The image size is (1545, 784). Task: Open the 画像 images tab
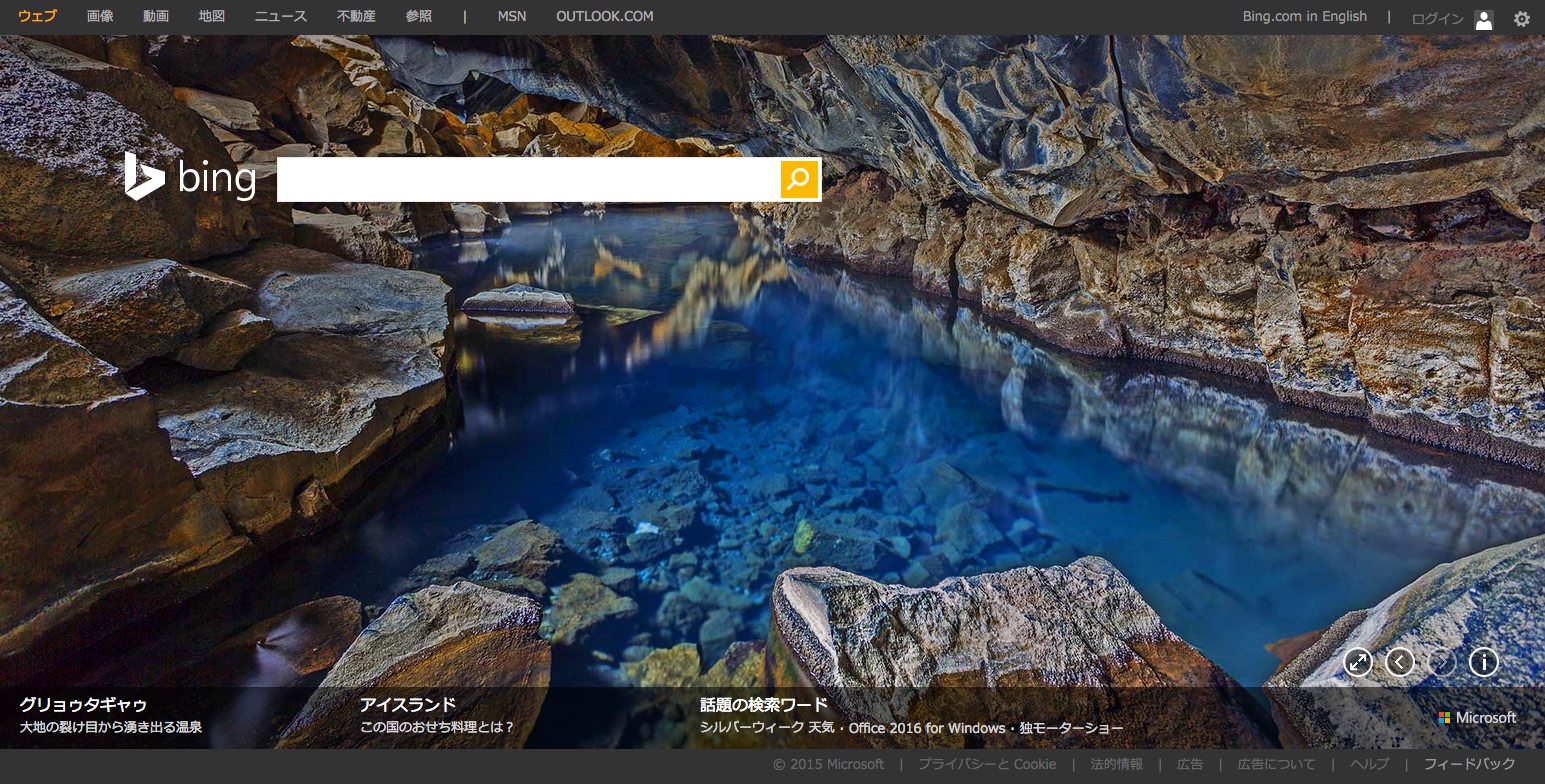[x=100, y=16]
